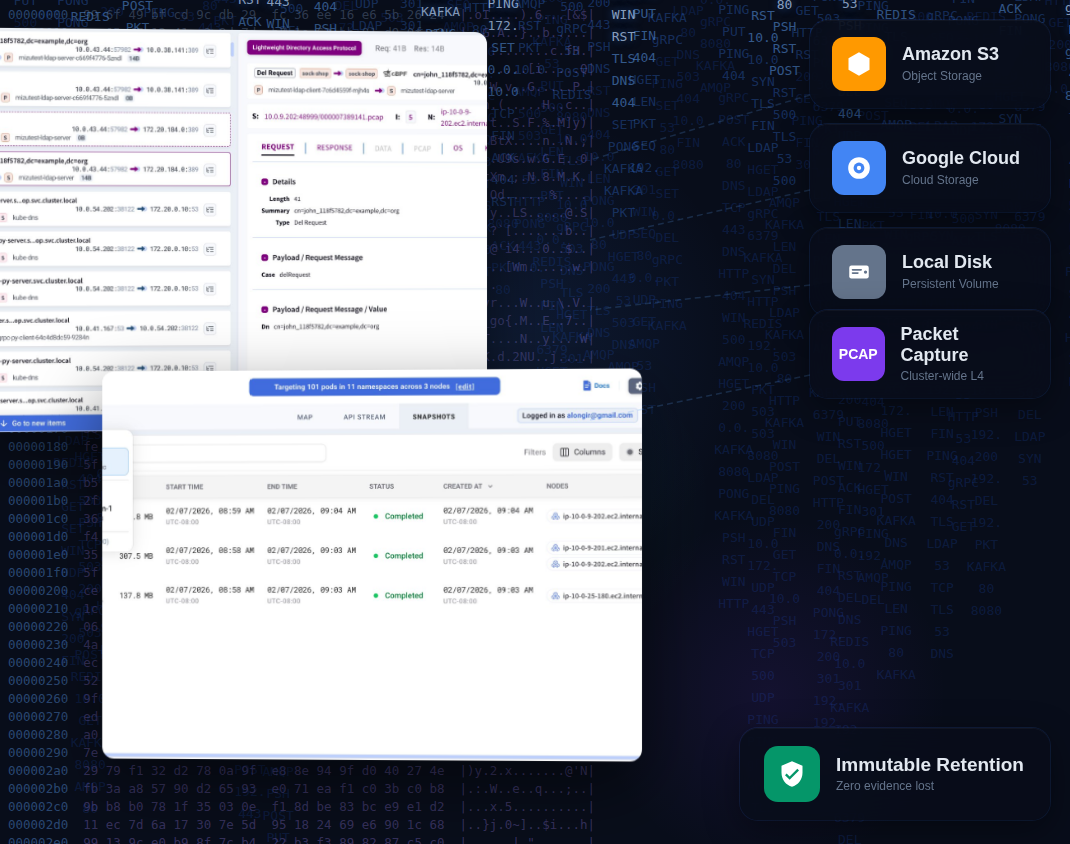Switch to the RESPONSE tab
The width and height of the screenshot is (1070, 844).
pyautogui.click(x=334, y=148)
